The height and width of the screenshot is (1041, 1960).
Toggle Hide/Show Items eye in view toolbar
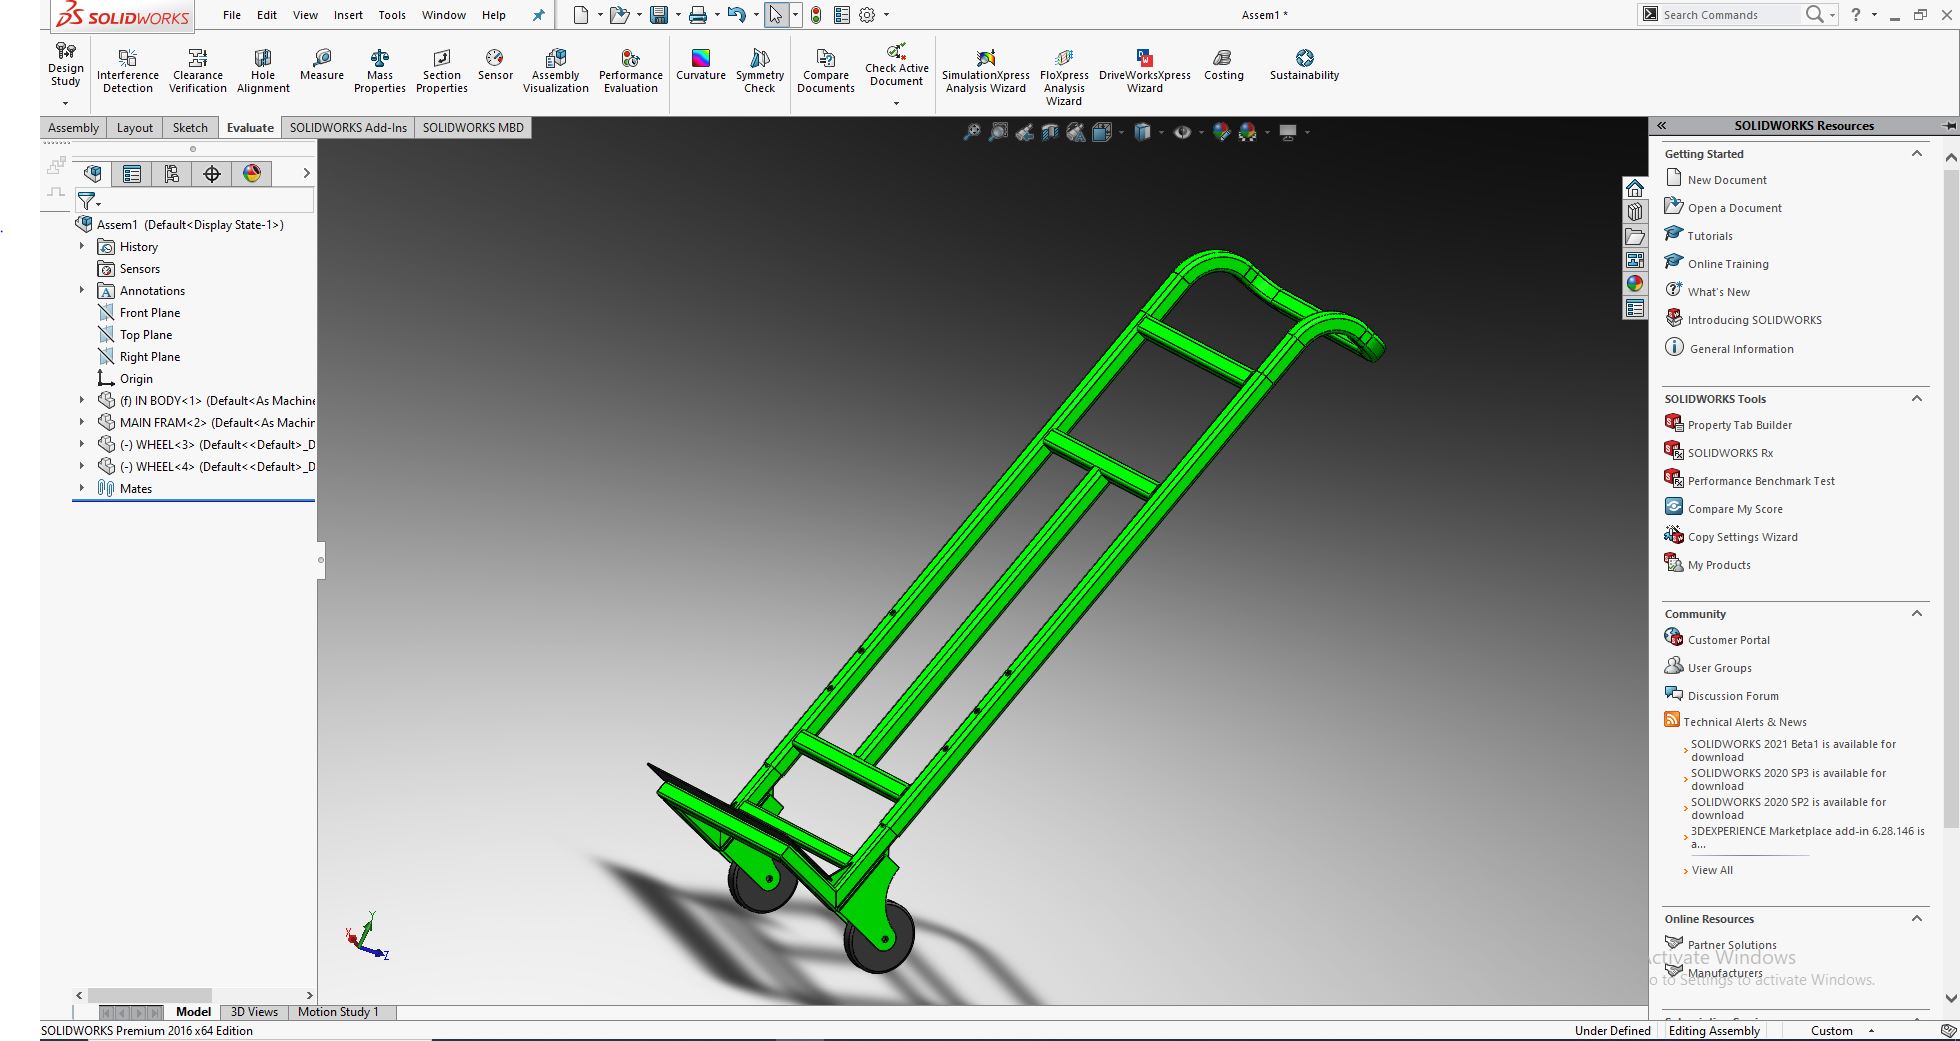coord(1183,132)
